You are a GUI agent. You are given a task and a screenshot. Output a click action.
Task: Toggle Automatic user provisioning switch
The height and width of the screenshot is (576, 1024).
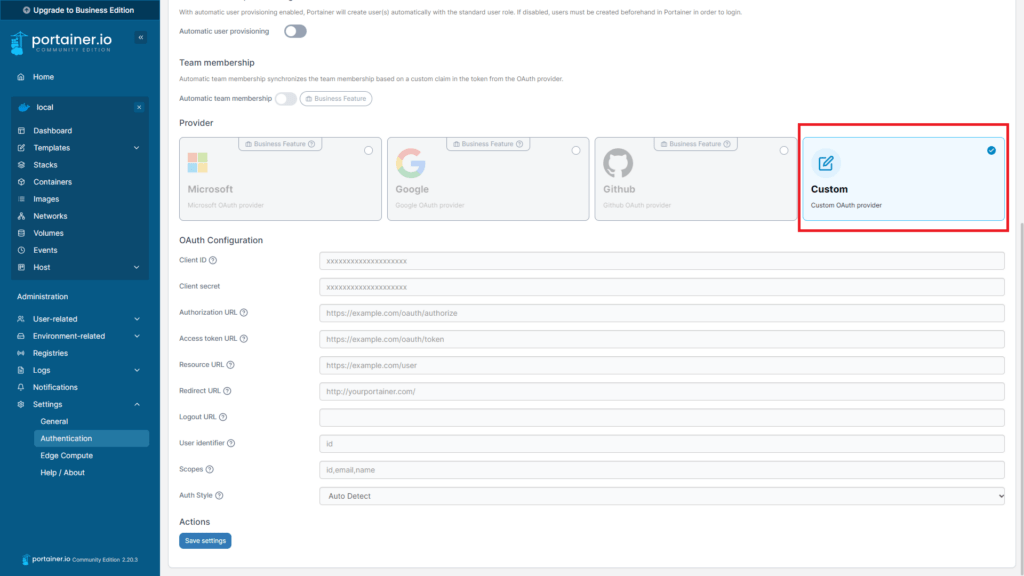tap(295, 31)
